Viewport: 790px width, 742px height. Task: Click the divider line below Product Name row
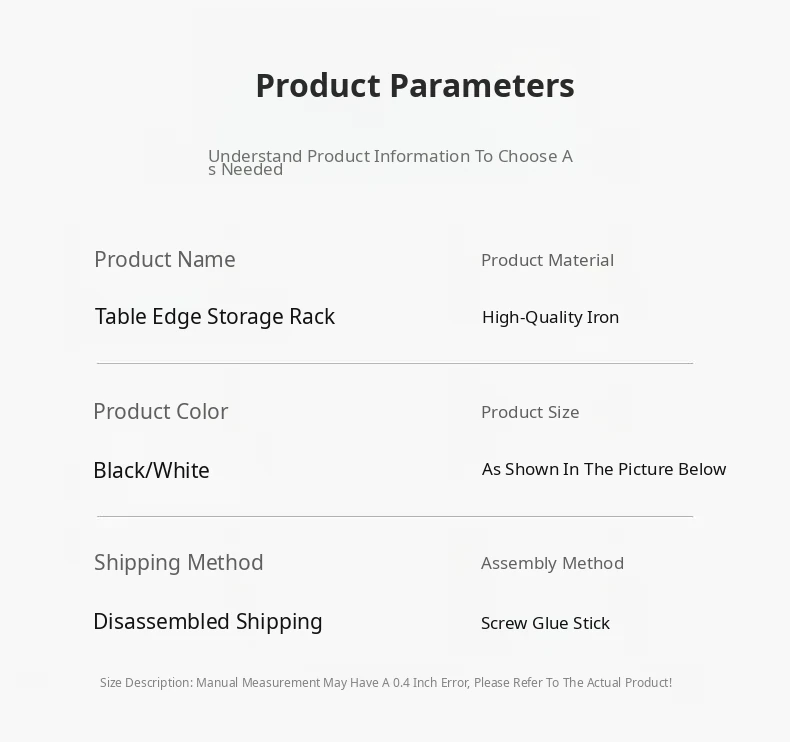click(x=395, y=363)
